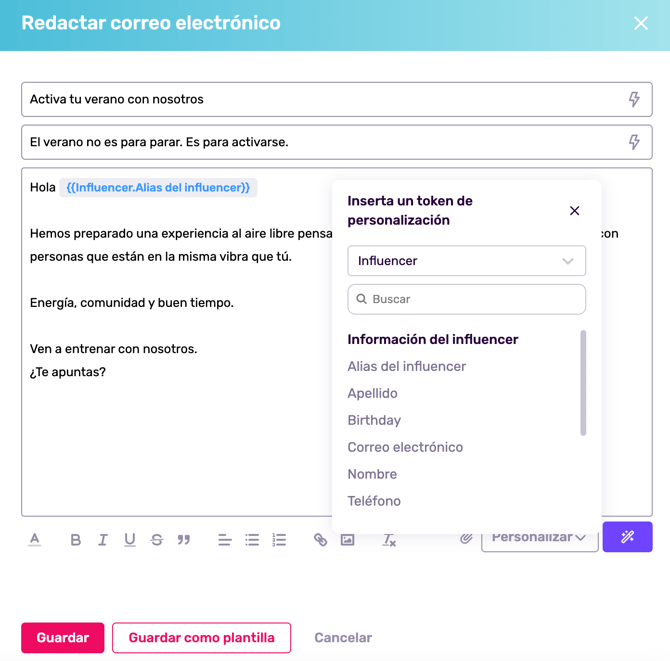Choose the Apellido token
Viewport: 670px width, 661px height.
pyautogui.click(x=372, y=393)
